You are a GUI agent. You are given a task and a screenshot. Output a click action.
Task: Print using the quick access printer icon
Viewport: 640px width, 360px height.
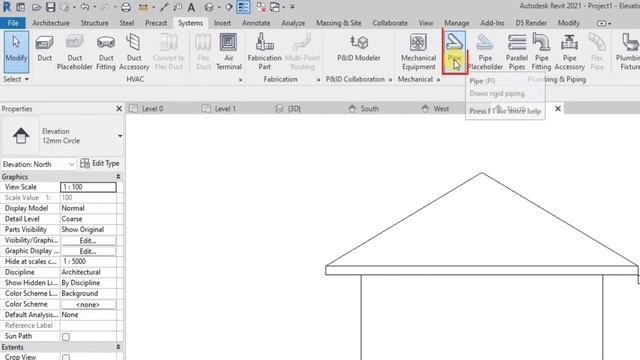(126, 7)
